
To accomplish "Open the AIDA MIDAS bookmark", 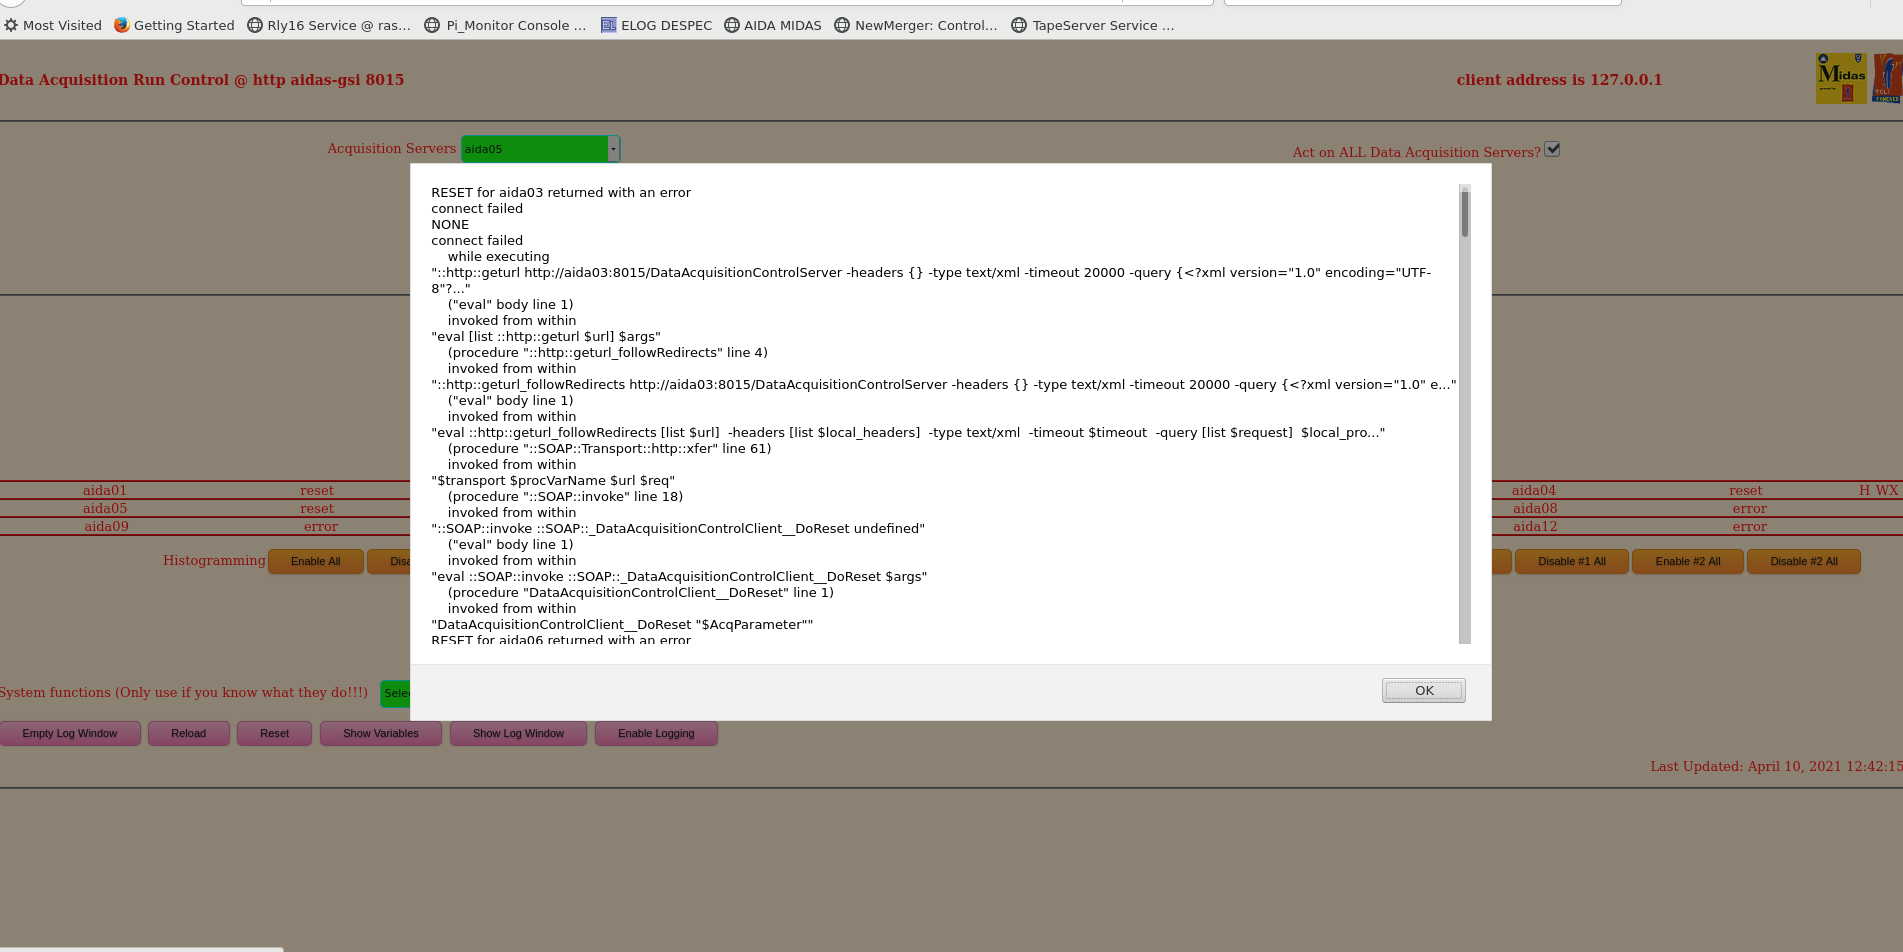I will 772,25.
